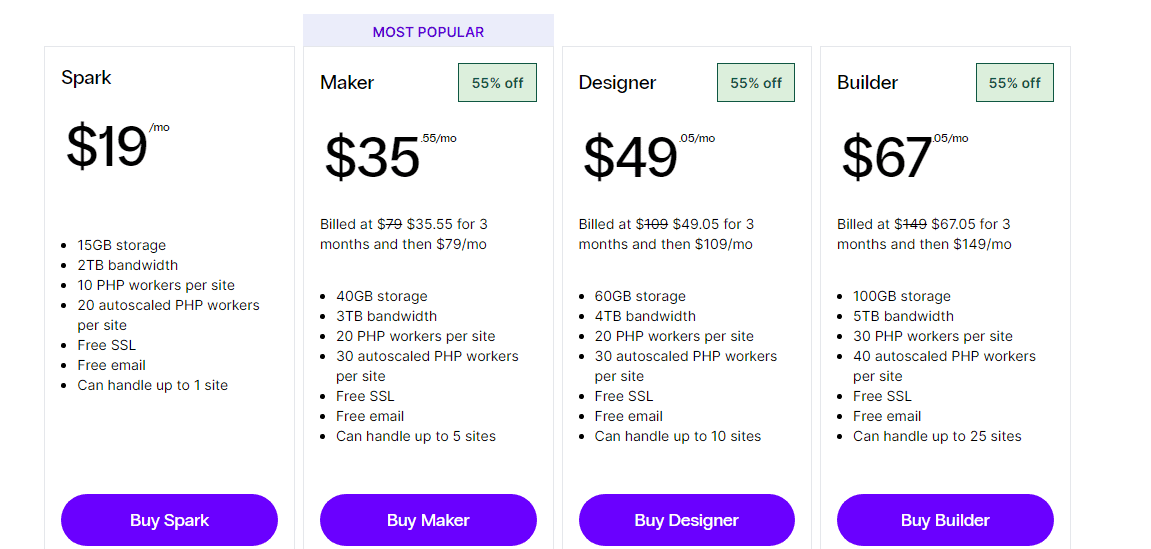Click the Spark plan title
This screenshot has height=549, width=1151.
point(87,78)
